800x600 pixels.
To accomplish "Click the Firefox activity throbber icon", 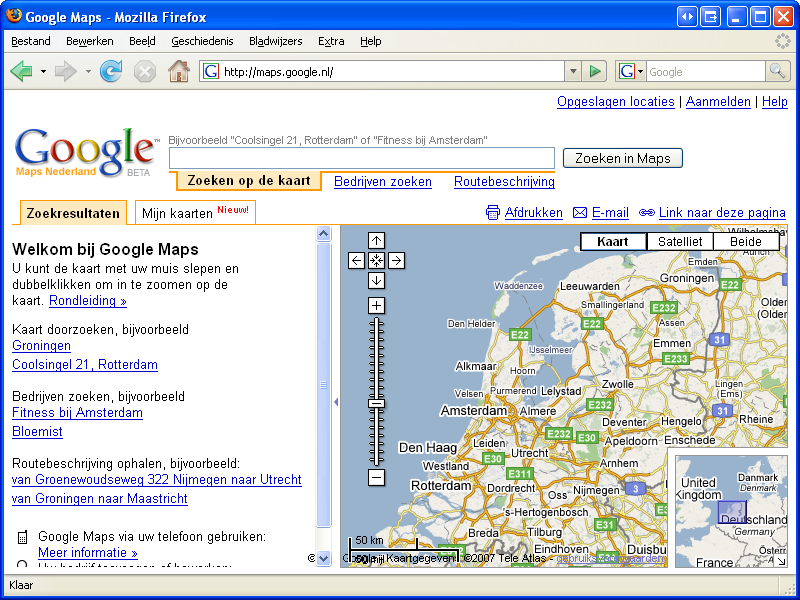I will click(782, 41).
